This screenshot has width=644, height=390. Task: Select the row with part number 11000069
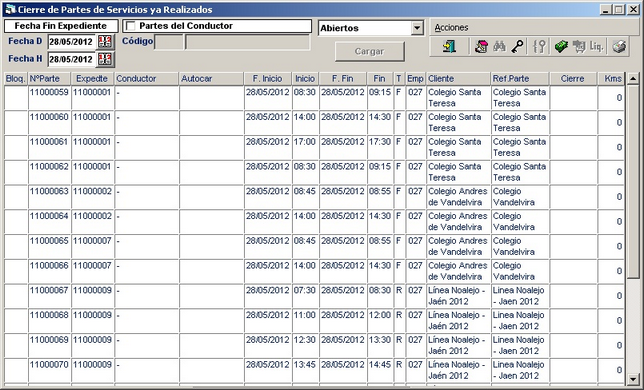[314, 346]
